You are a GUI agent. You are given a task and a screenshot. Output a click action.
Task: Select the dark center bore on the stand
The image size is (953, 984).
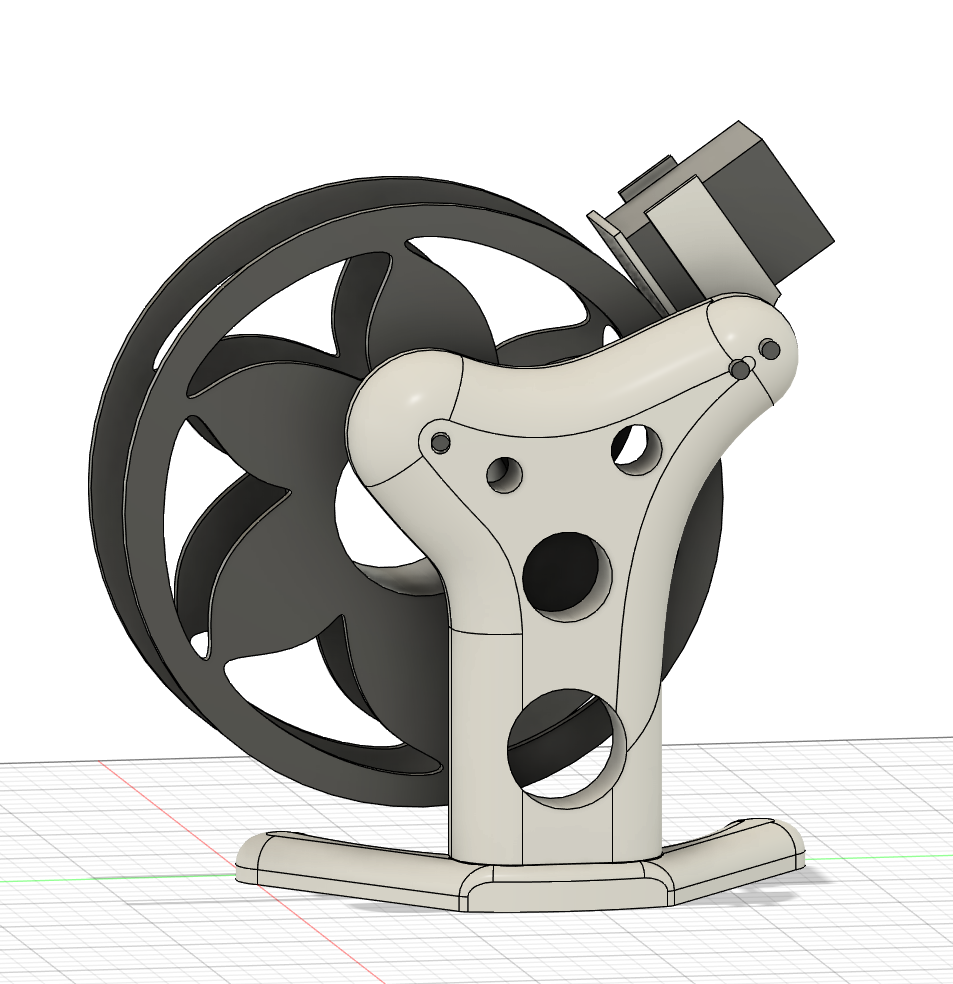click(x=567, y=577)
